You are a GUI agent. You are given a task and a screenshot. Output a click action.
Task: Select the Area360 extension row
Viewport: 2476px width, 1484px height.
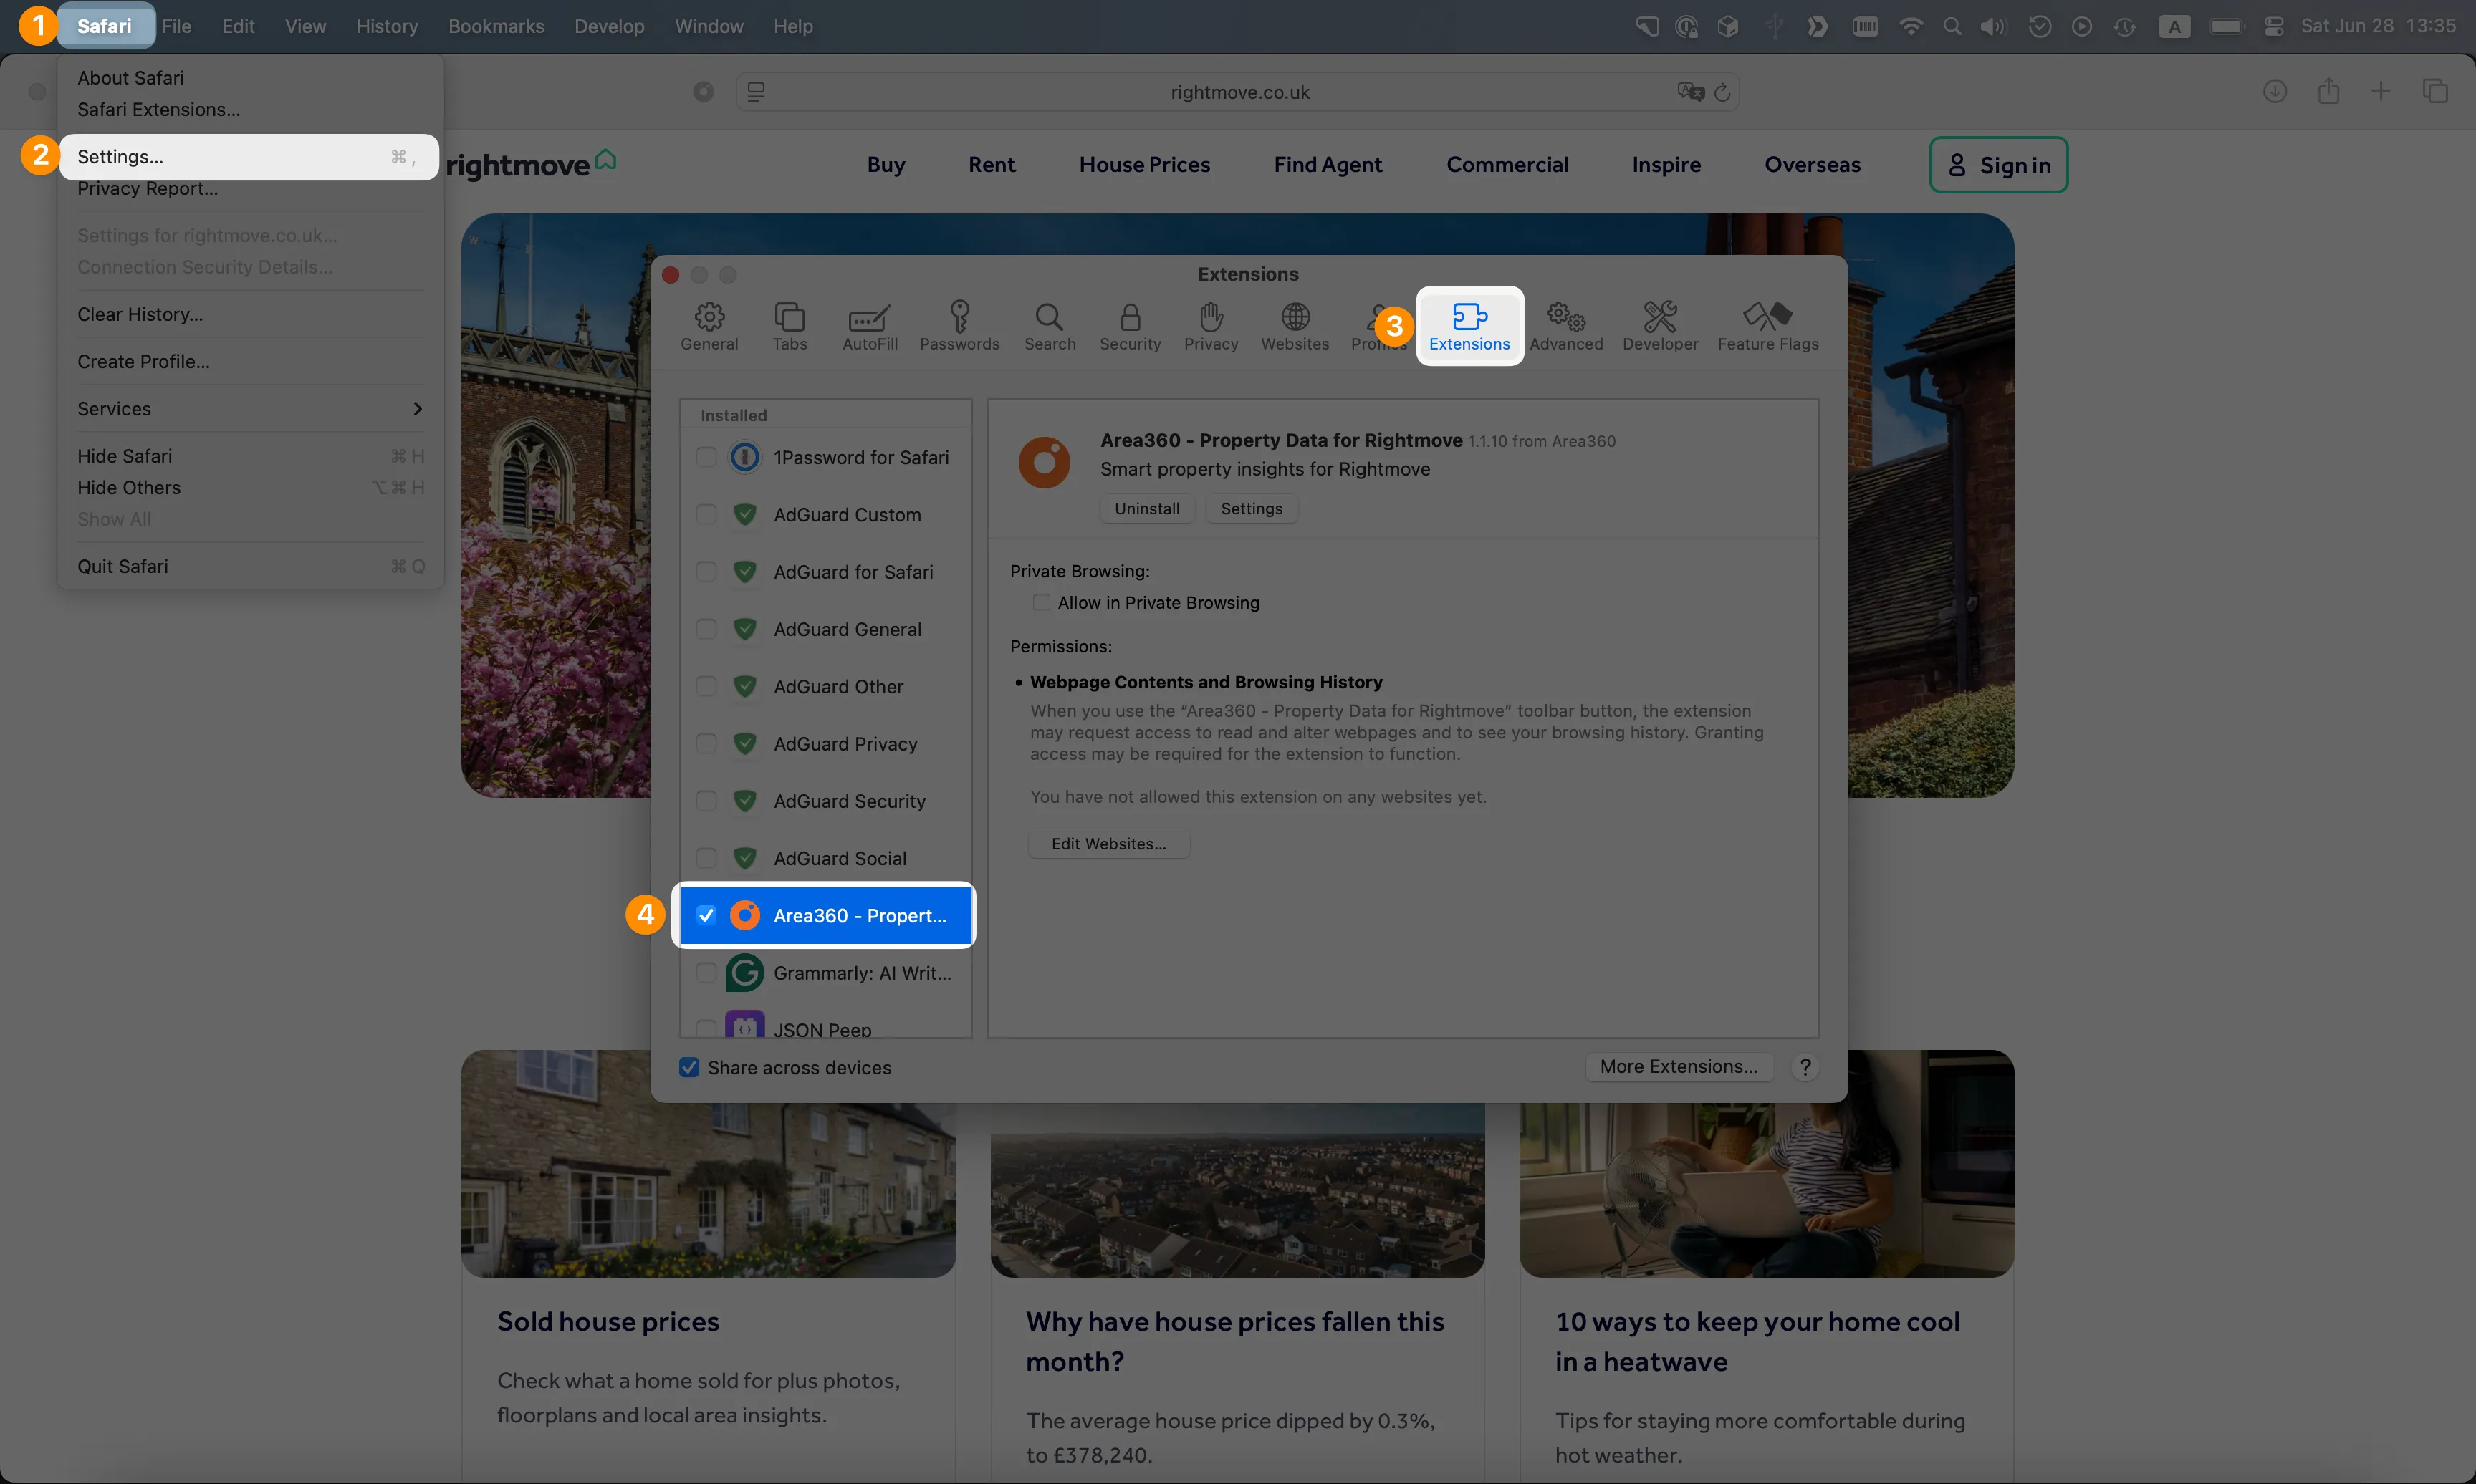[825, 915]
